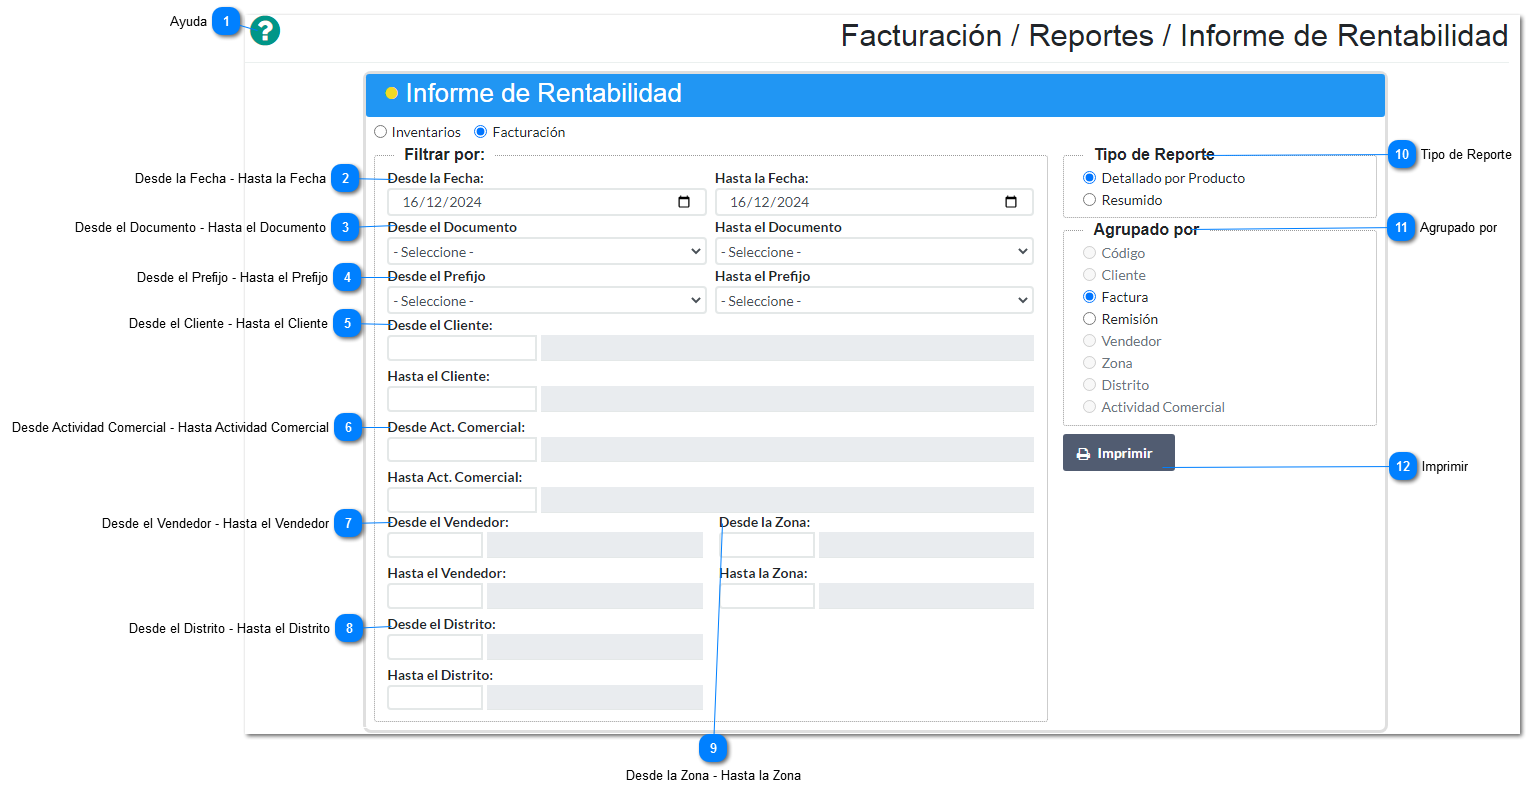
Task: Group by Distrito radio option
Action: tap(1089, 385)
